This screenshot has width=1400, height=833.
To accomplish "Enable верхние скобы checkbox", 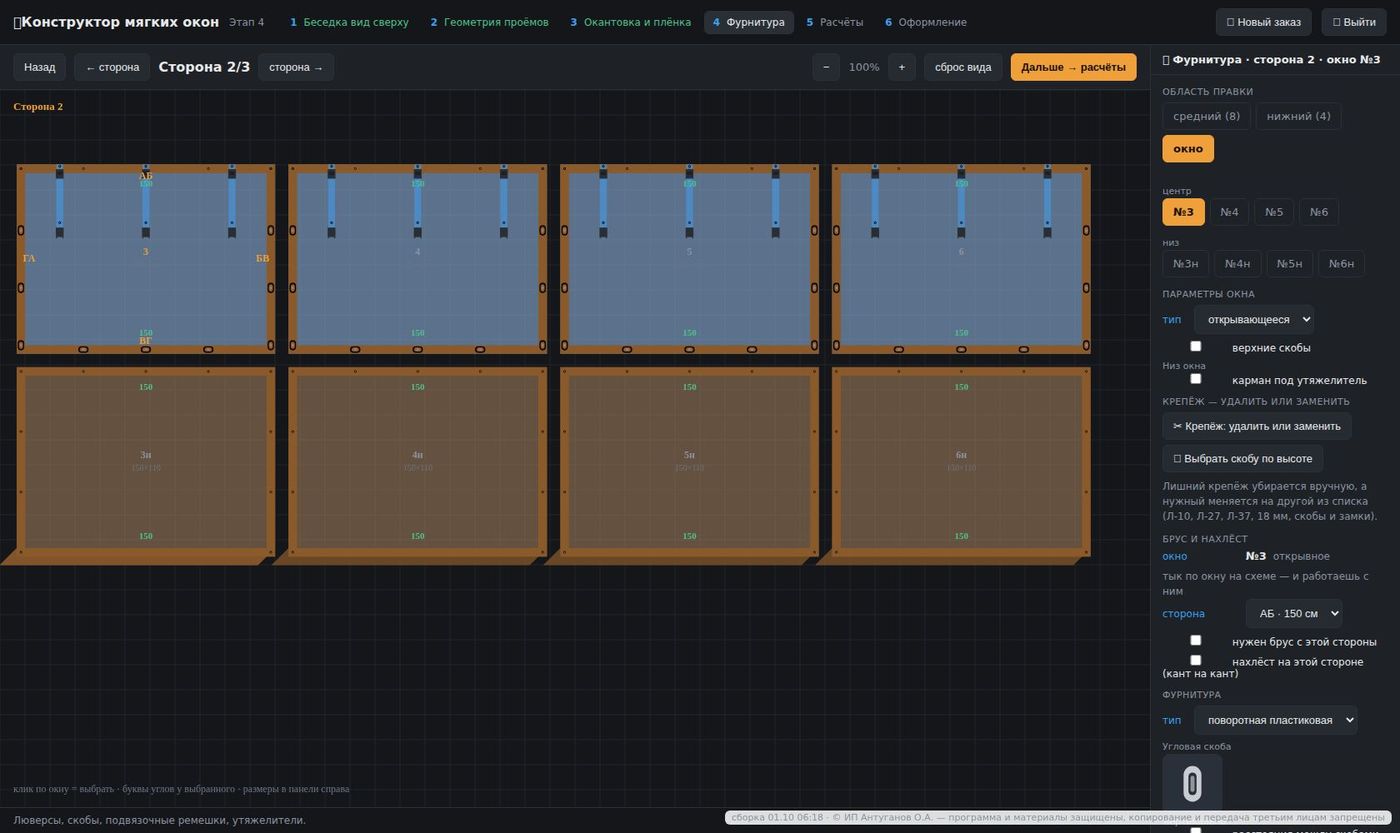I will pyautogui.click(x=1195, y=346).
